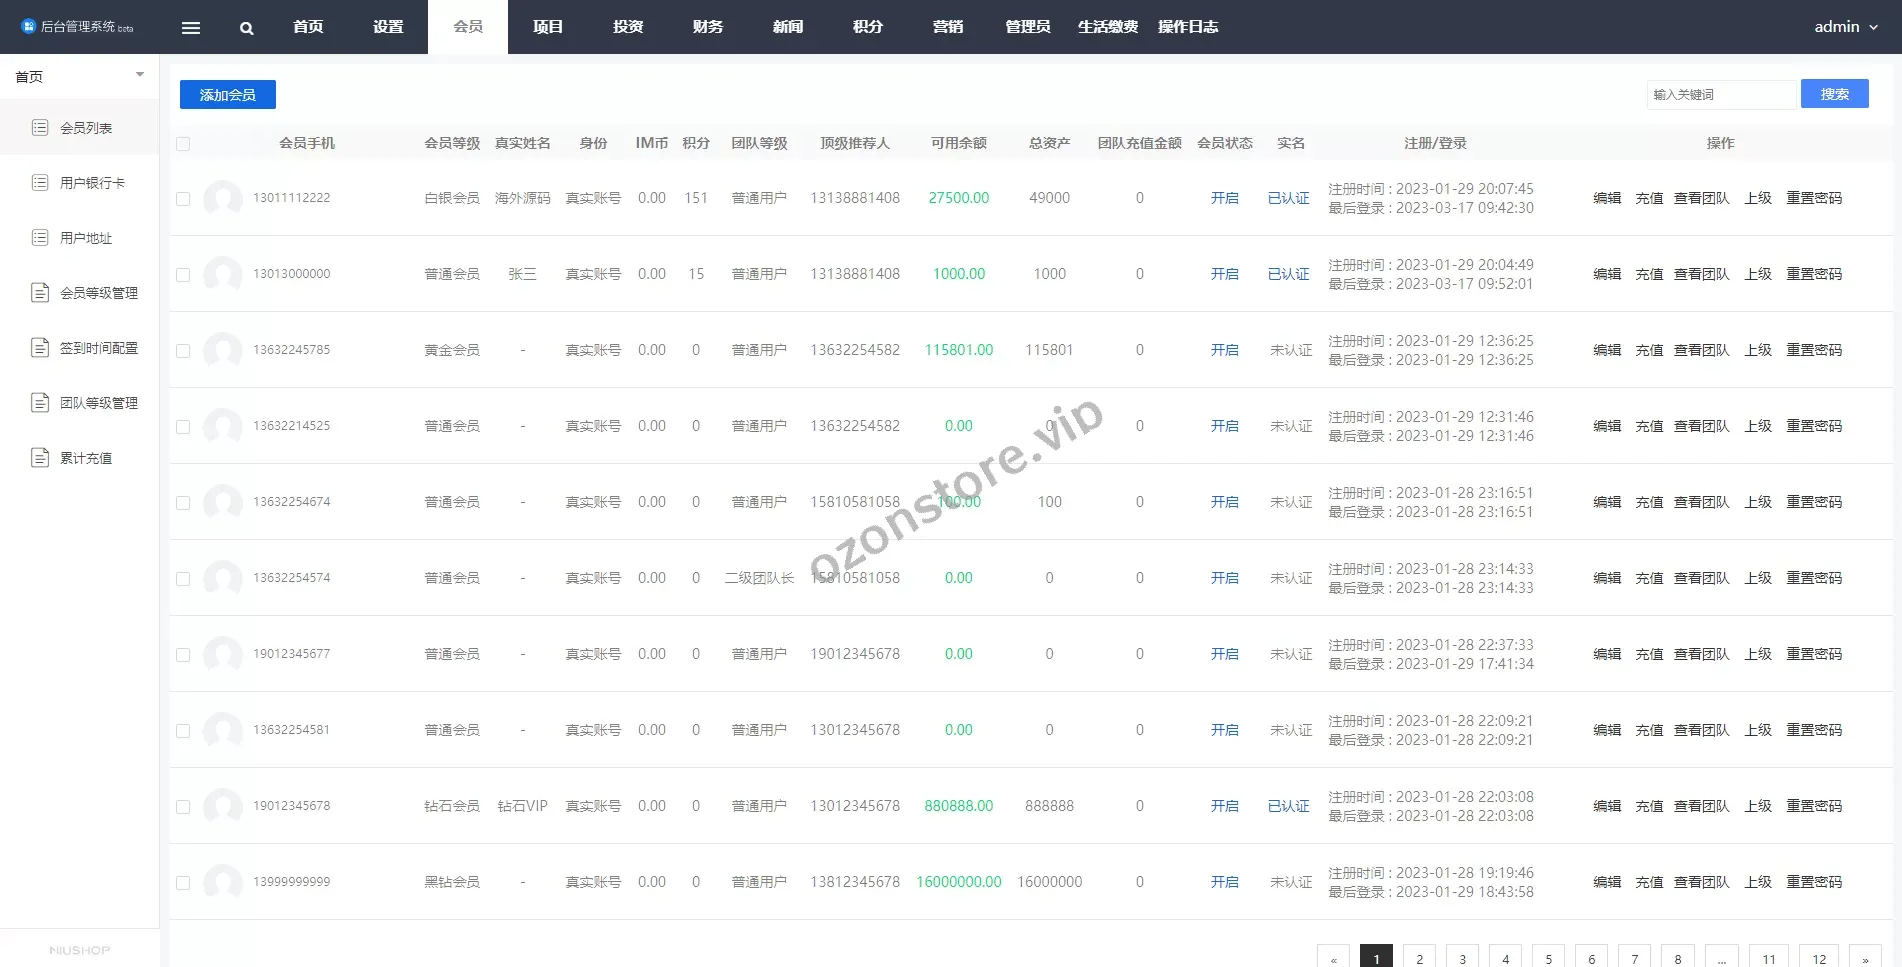This screenshot has width=1902, height=967.
Task: Click 重置密码 for member 13632245785
Action: click(1813, 350)
